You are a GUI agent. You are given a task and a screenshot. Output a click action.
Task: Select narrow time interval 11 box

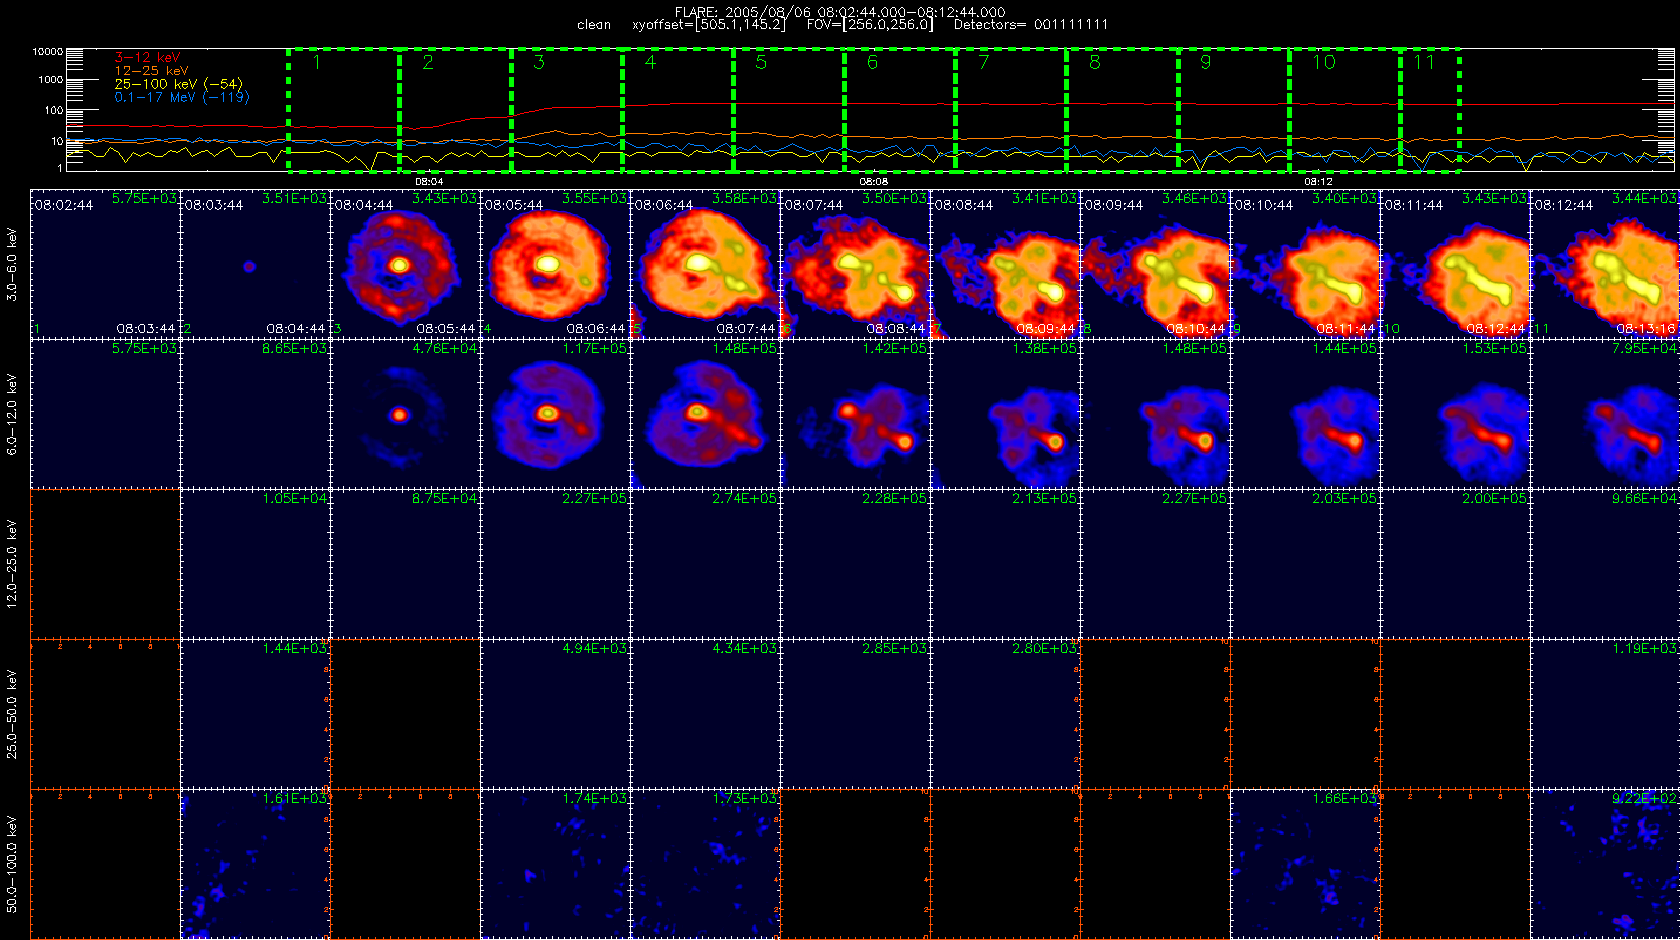[x=1430, y=110]
